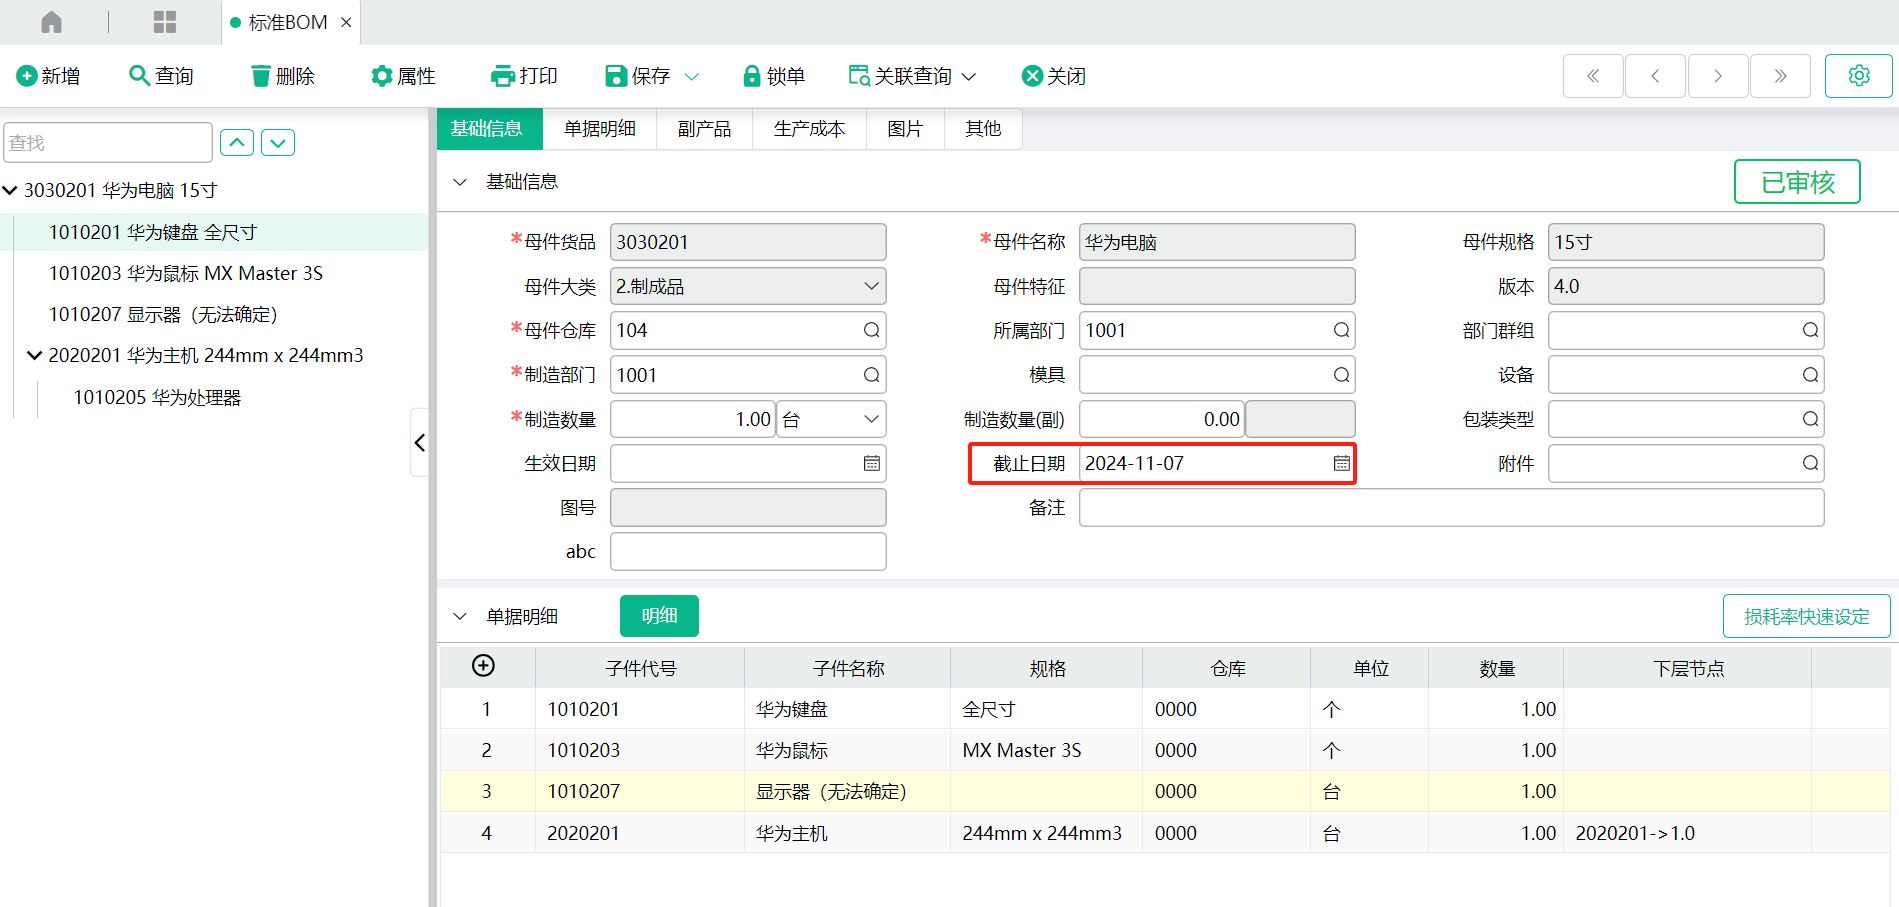1899x907 pixels.
Task: Click the green 明细 button
Action: [659, 616]
